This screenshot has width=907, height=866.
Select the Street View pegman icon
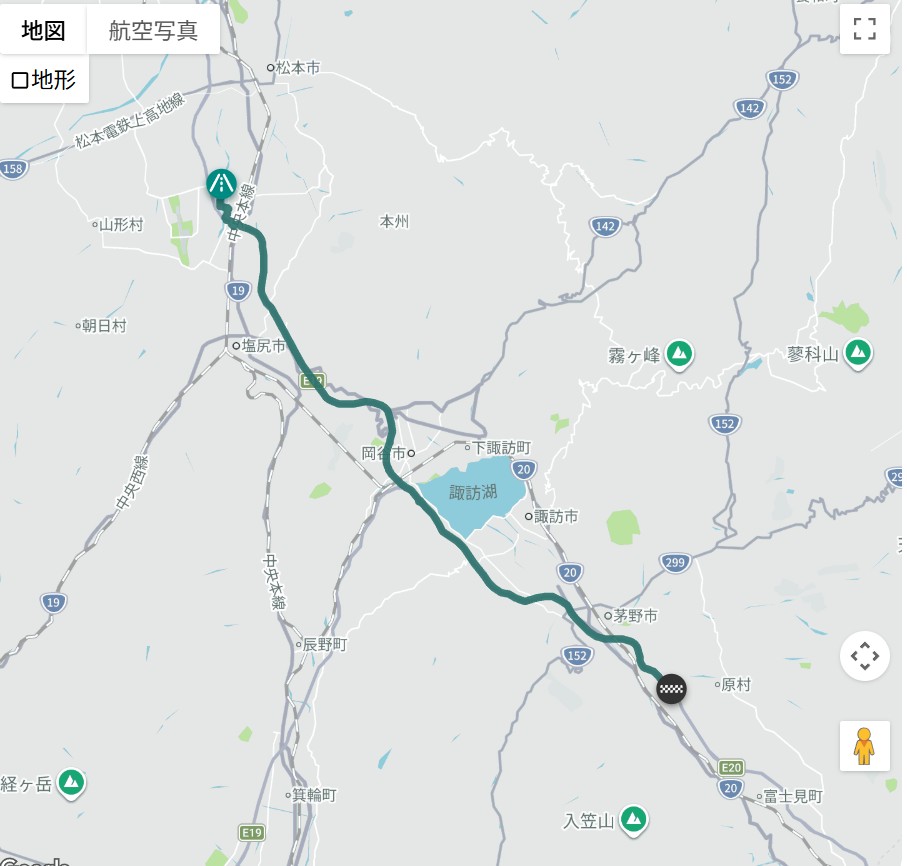point(864,746)
